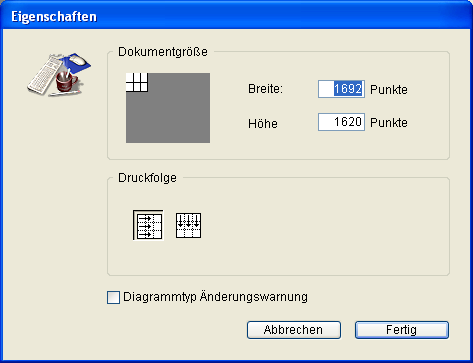
Task: Select the horizontal row-by-row print order icon
Action: [x=148, y=225]
